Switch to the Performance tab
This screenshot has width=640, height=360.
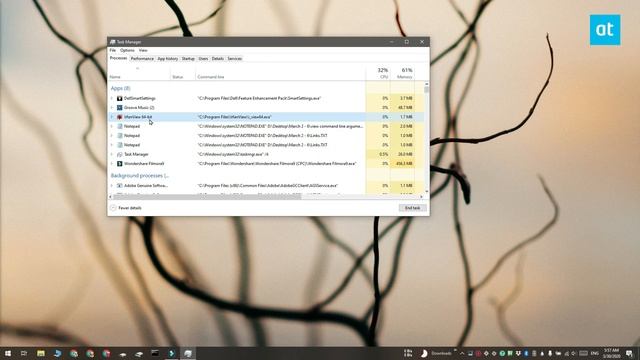pyautogui.click(x=142, y=59)
